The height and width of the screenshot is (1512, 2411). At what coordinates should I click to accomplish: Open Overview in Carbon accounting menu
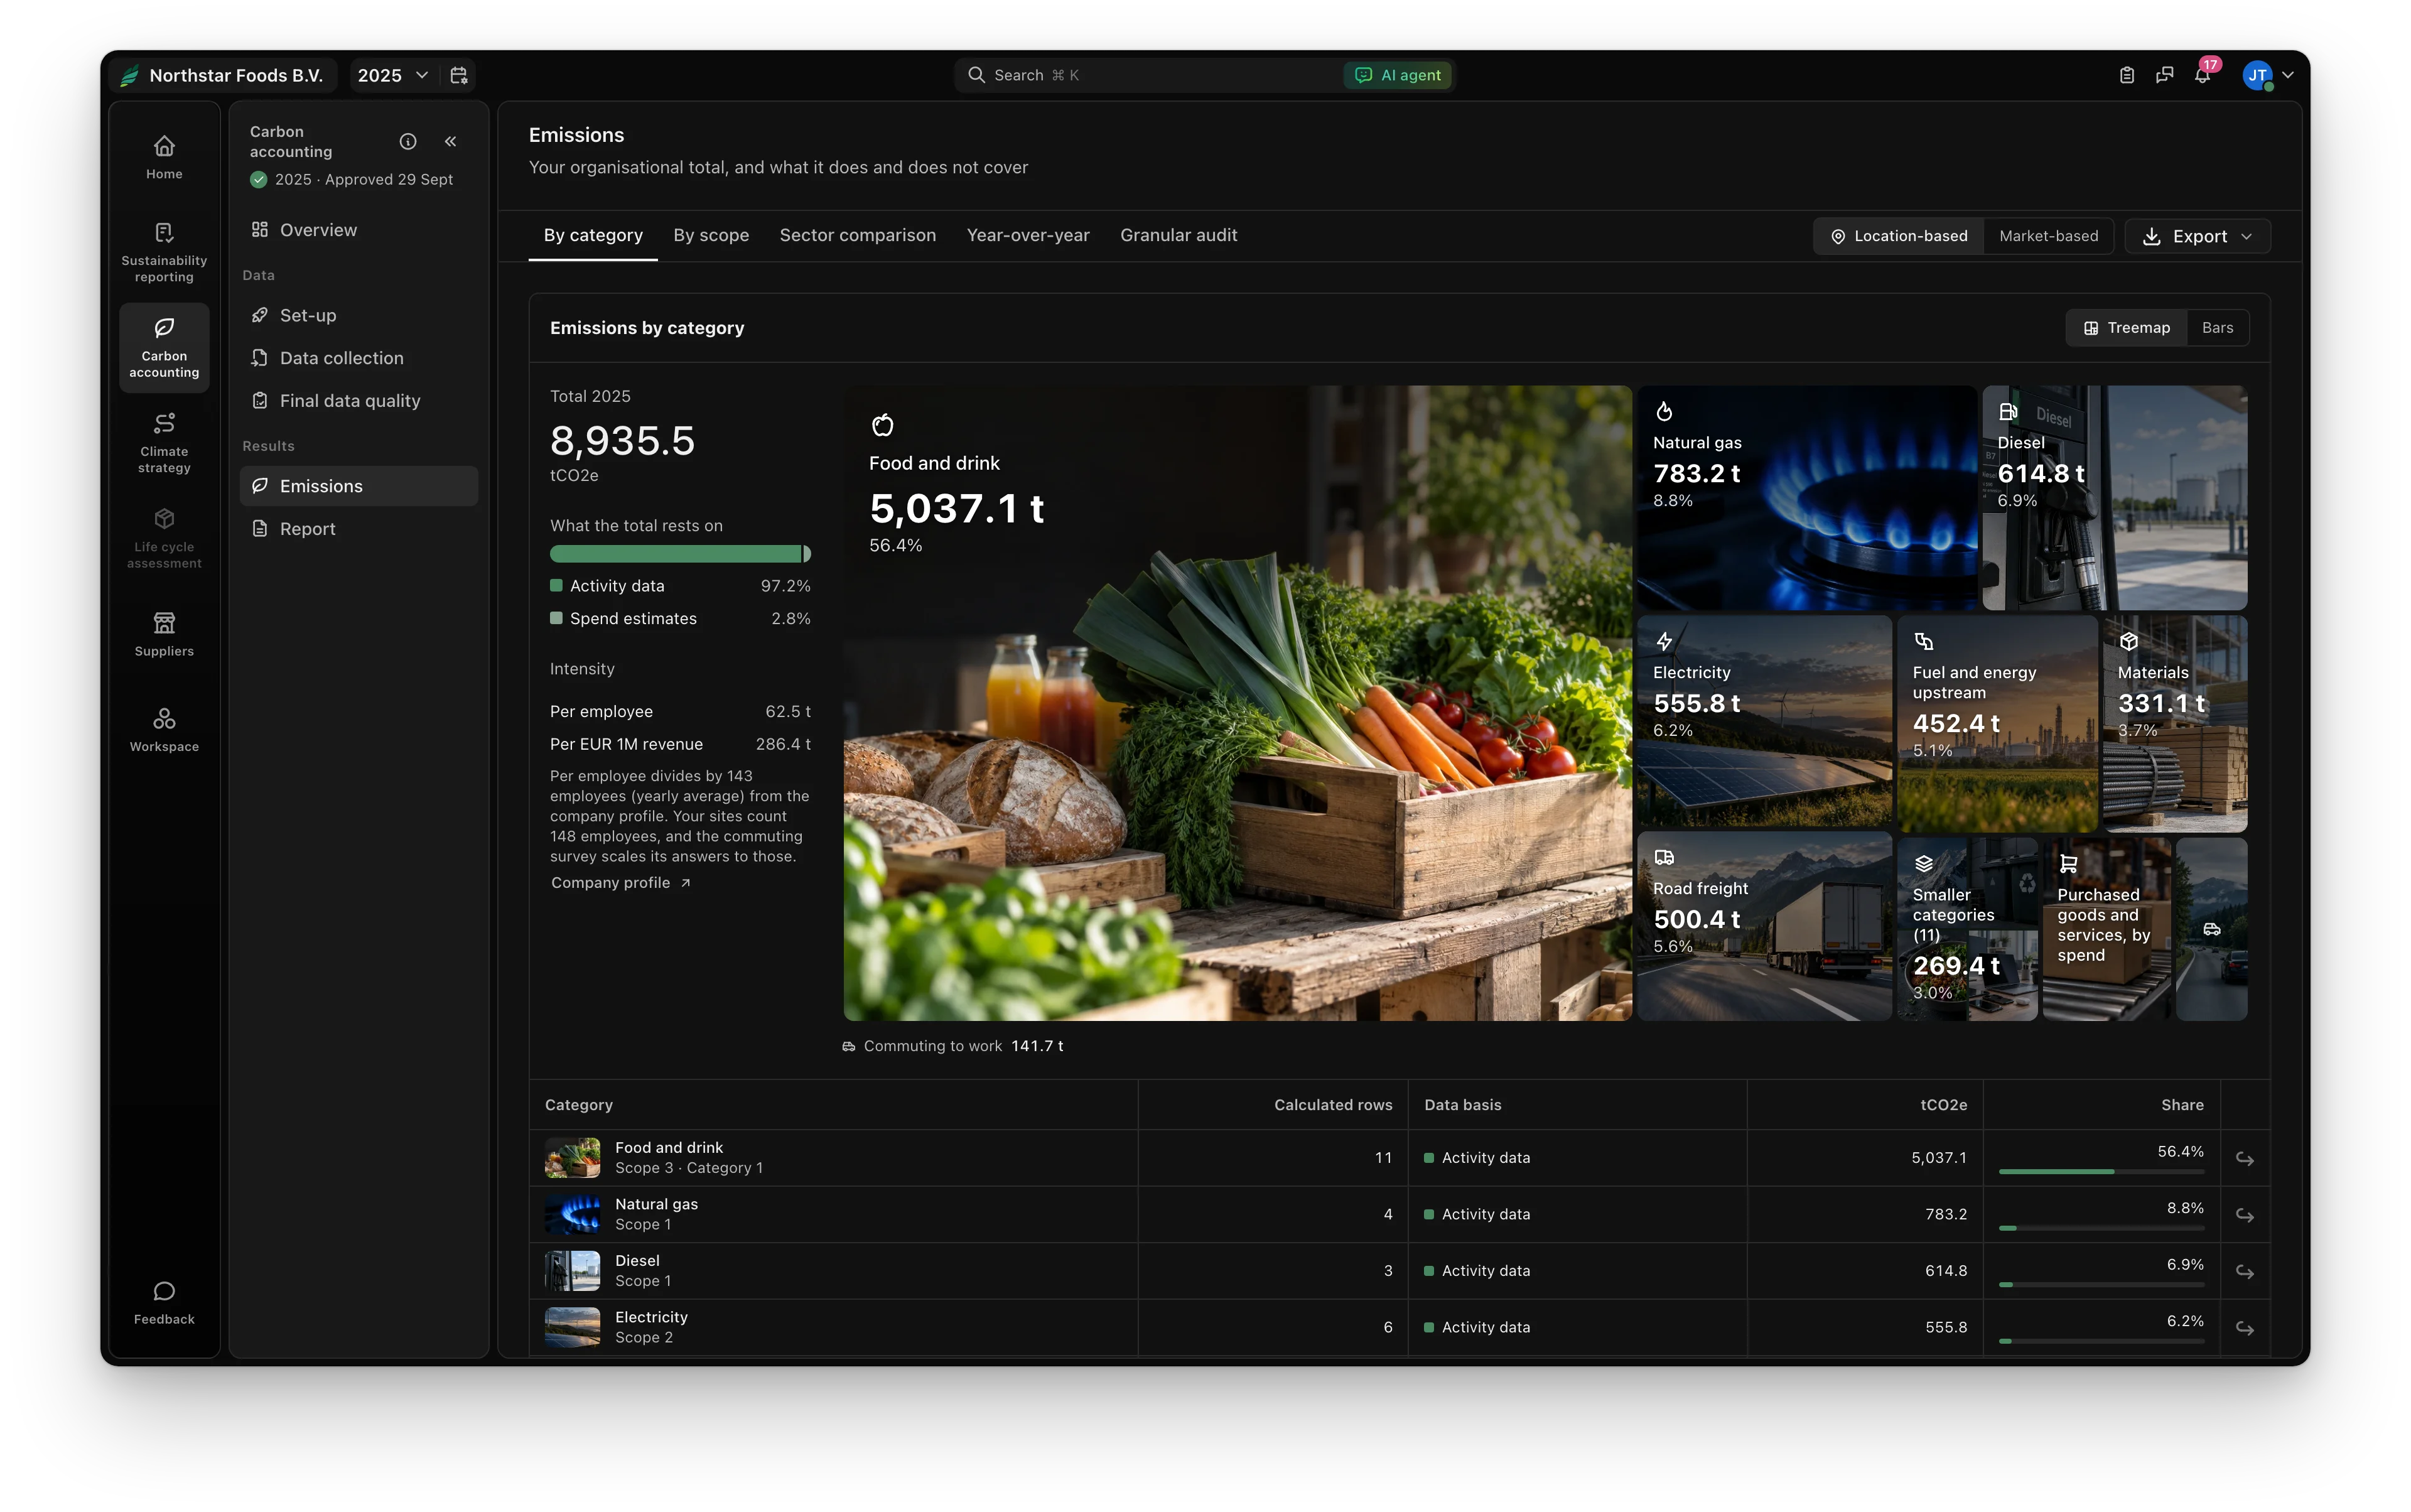tap(358, 230)
